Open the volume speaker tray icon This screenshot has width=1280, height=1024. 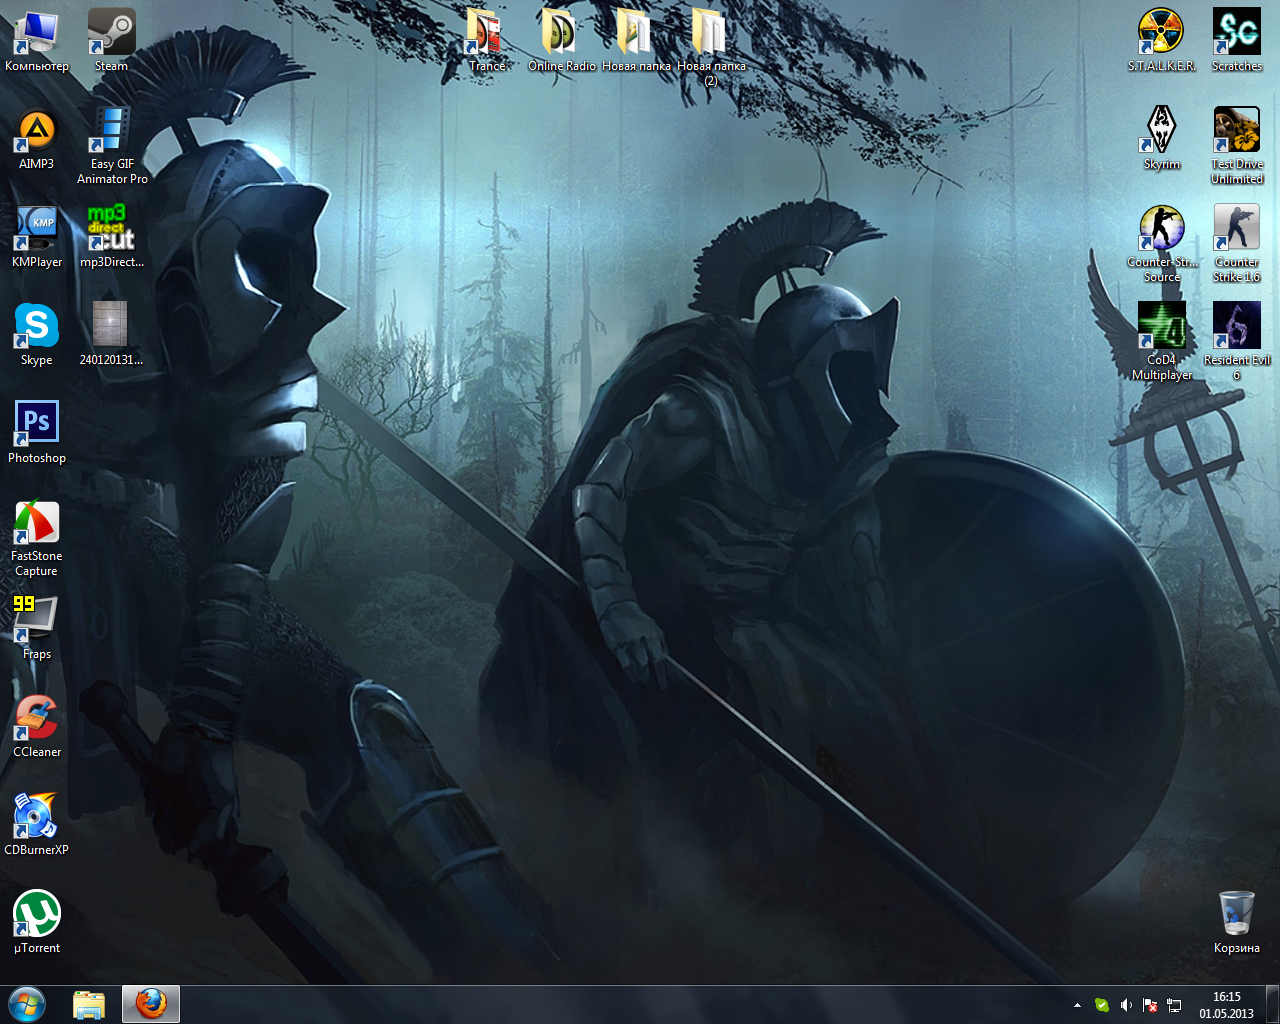coord(1126,1005)
